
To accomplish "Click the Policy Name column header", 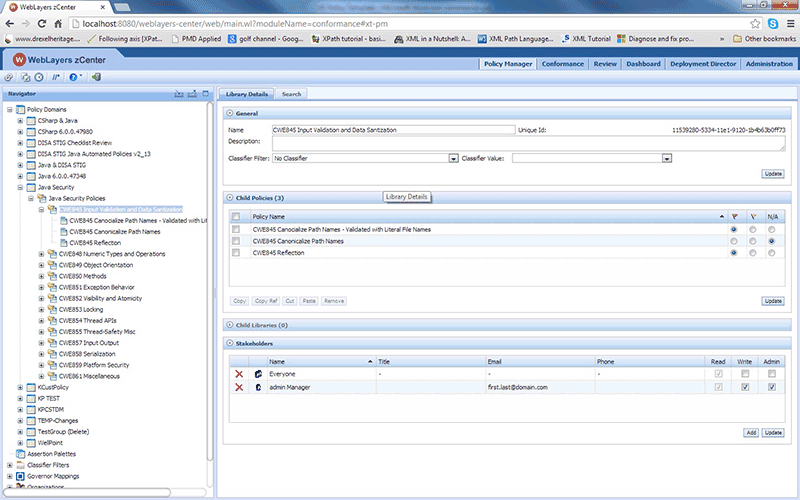I will pos(489,217).
